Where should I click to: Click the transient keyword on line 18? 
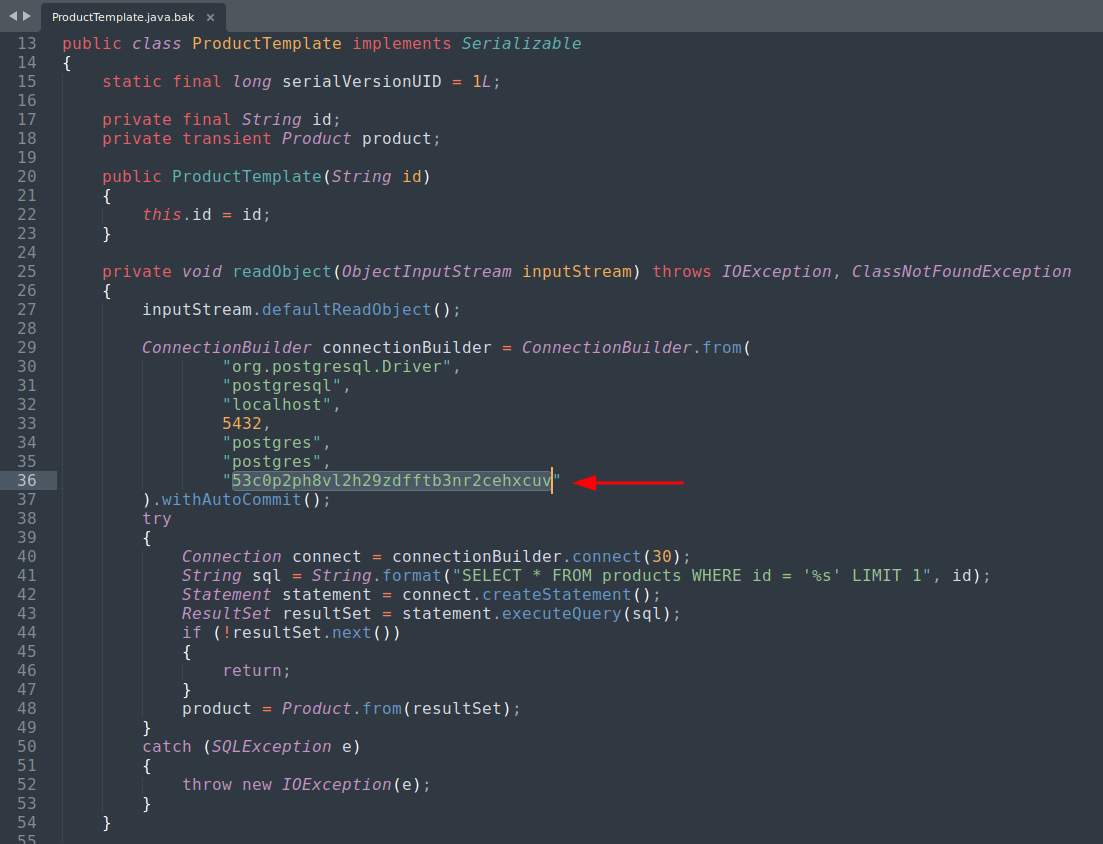pos(227,139)
